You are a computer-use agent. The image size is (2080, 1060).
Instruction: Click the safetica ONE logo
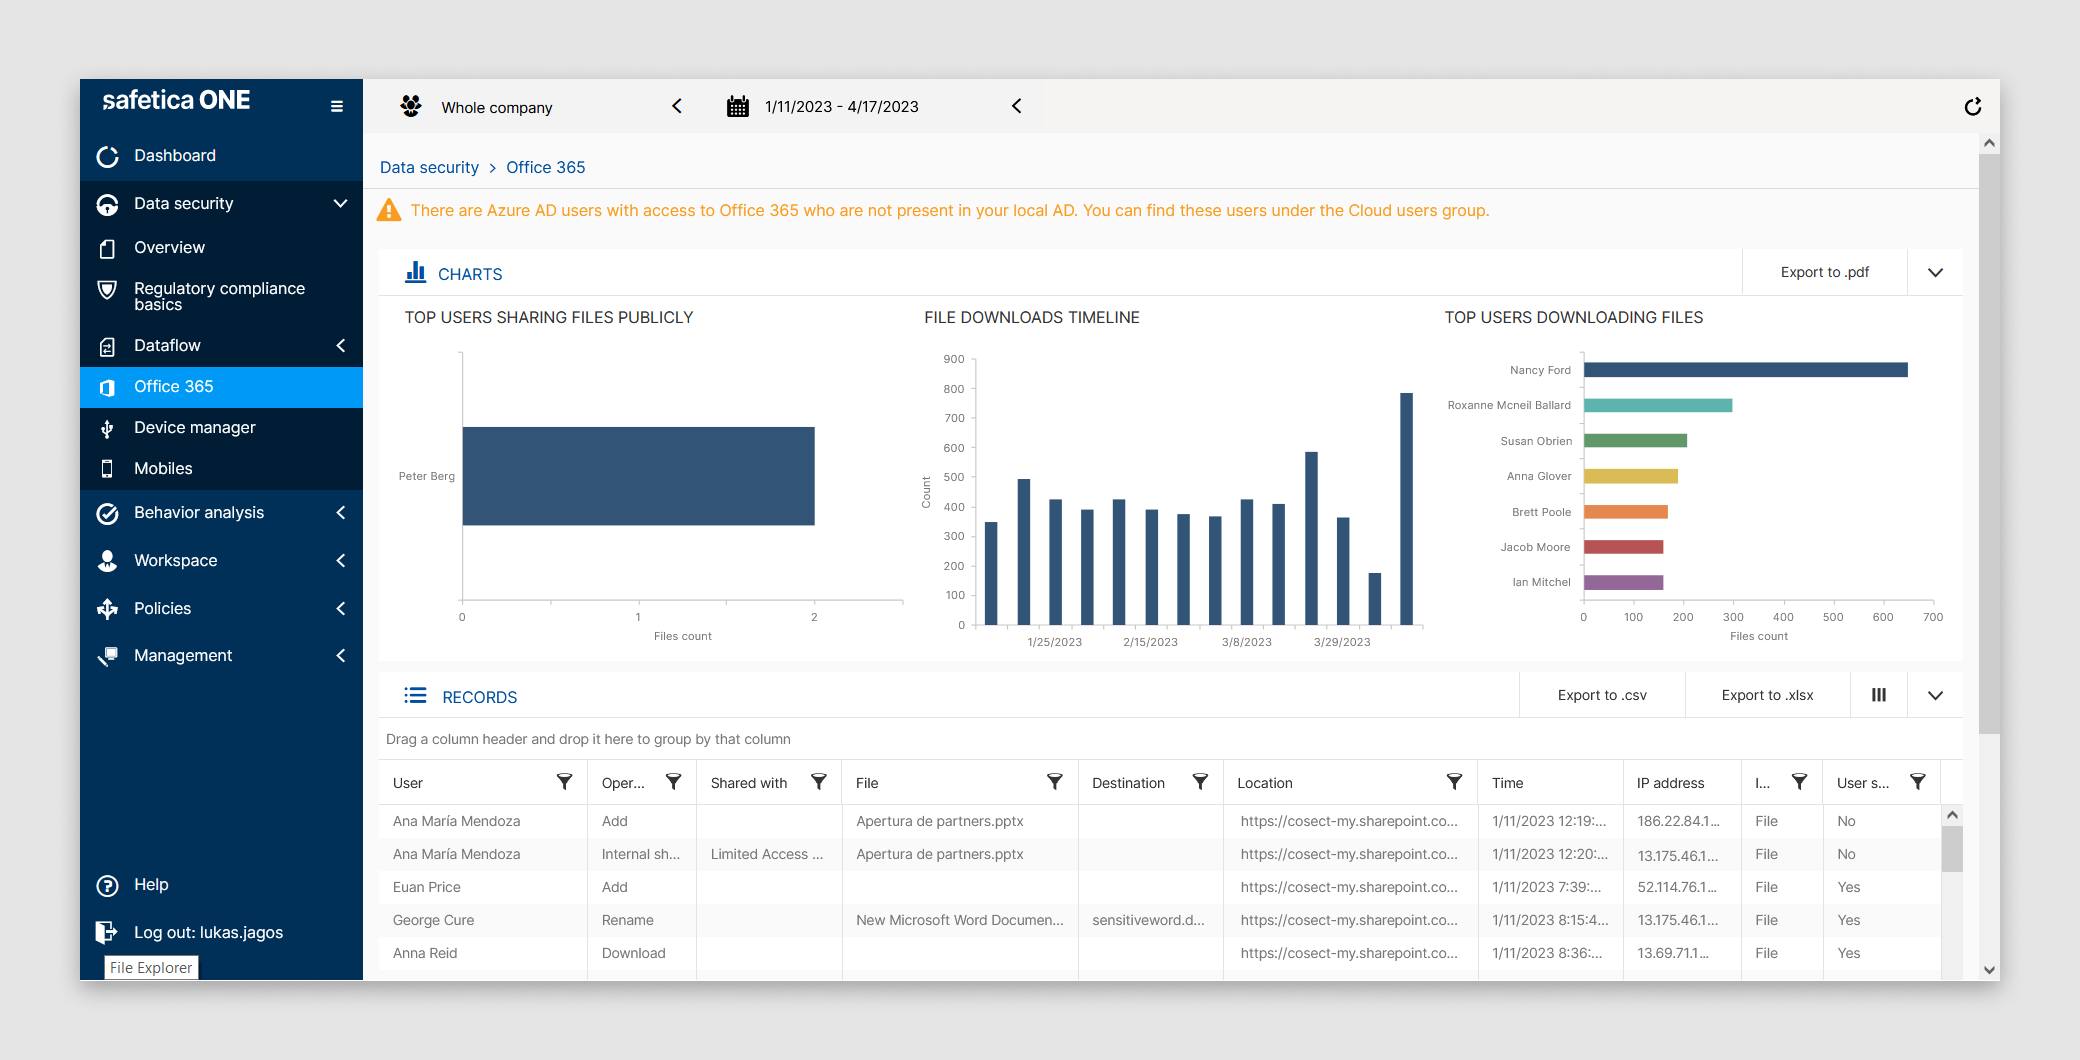tap(176, 100)
